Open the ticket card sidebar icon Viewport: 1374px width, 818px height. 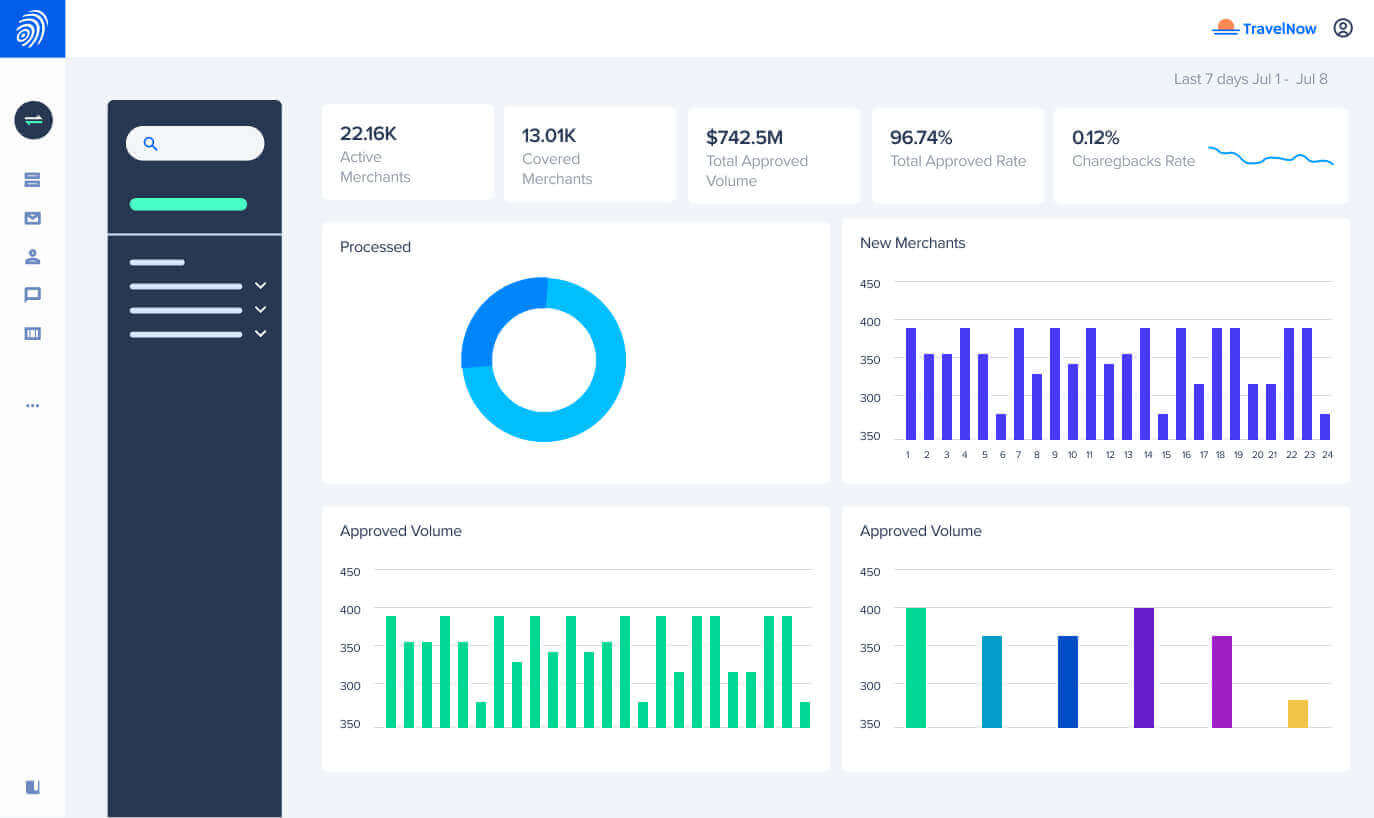click(33, 334)
